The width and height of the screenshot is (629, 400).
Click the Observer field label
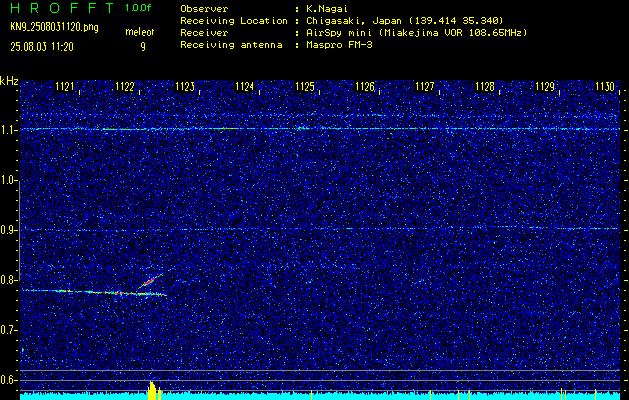[x=204, y=9]
